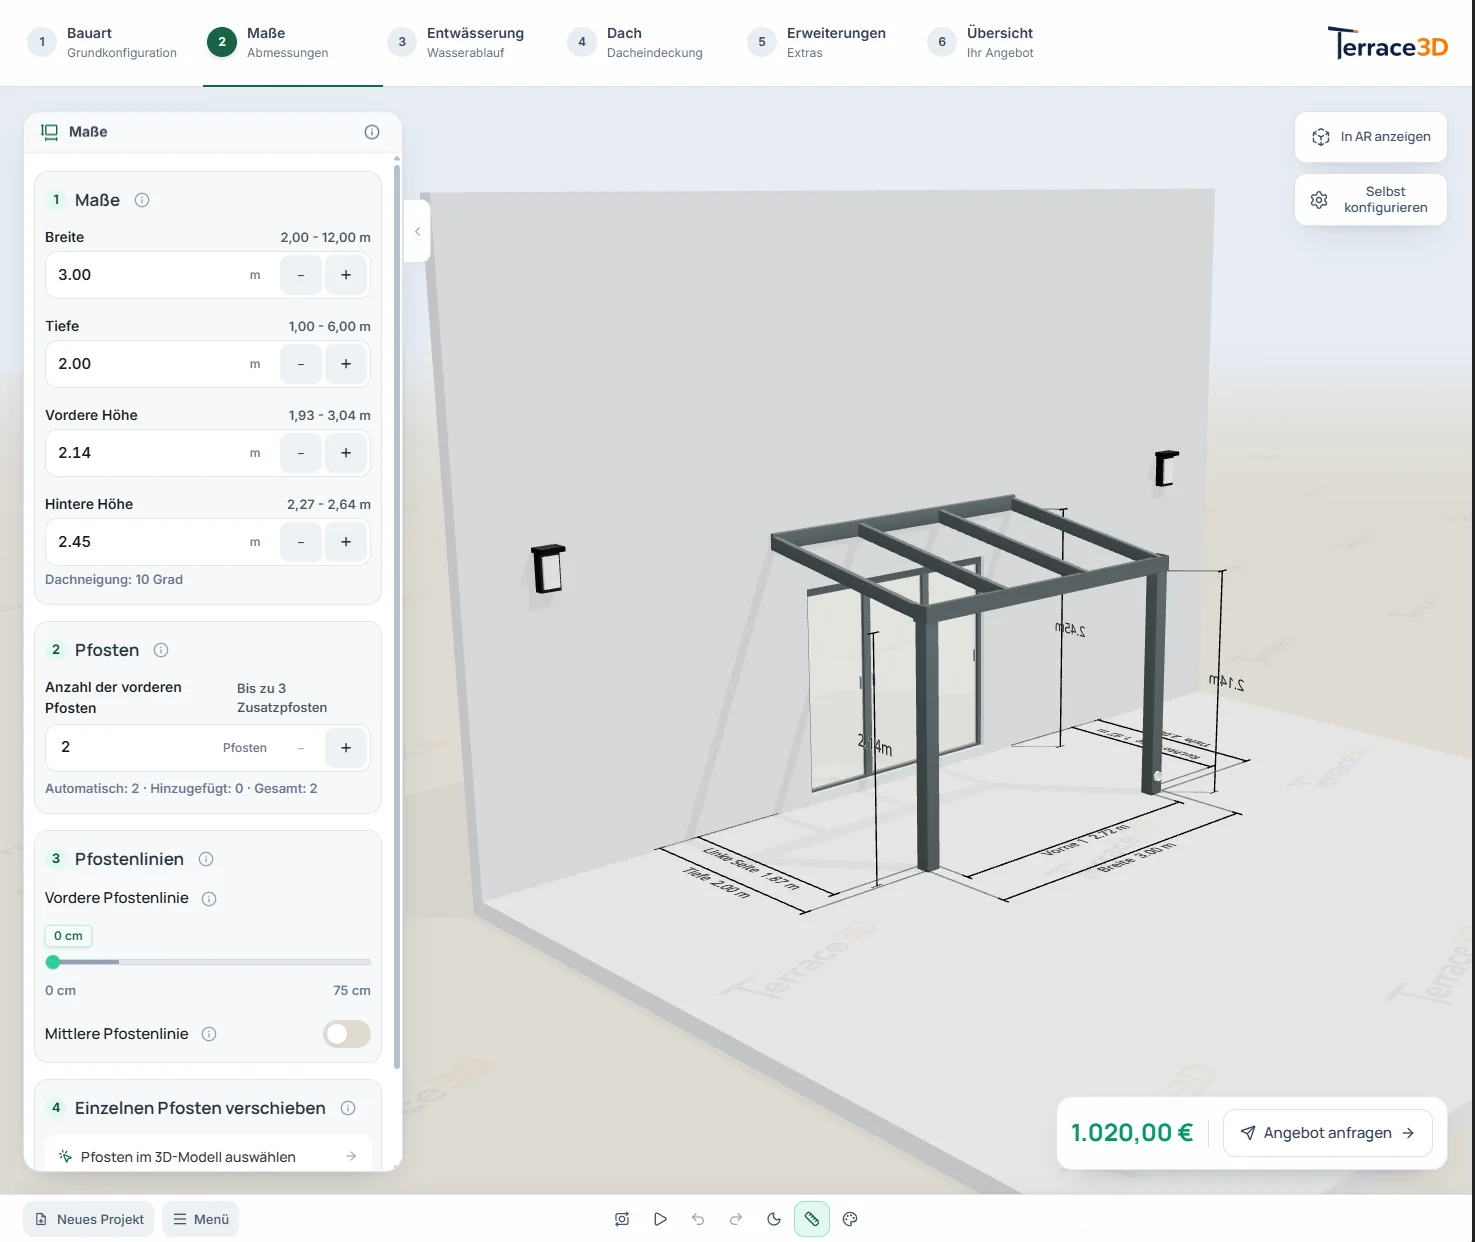Open the Menü button
The image size is (1475, 1242).
(x=201, y=1219)
